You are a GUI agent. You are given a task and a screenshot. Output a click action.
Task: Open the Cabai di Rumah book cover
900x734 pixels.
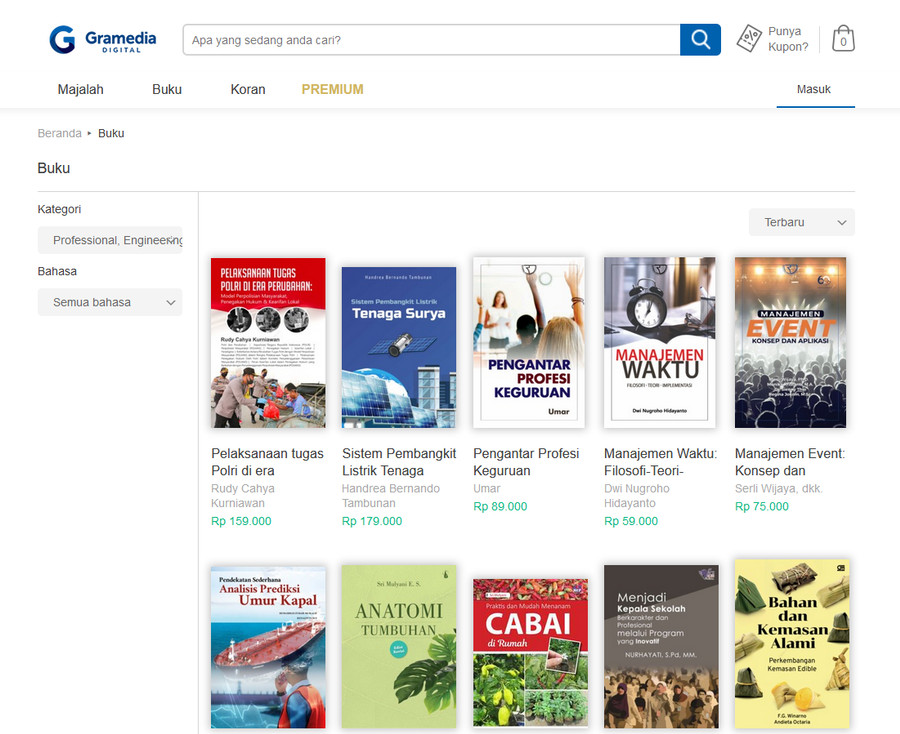pyautogui.click(x=529, y=652)
